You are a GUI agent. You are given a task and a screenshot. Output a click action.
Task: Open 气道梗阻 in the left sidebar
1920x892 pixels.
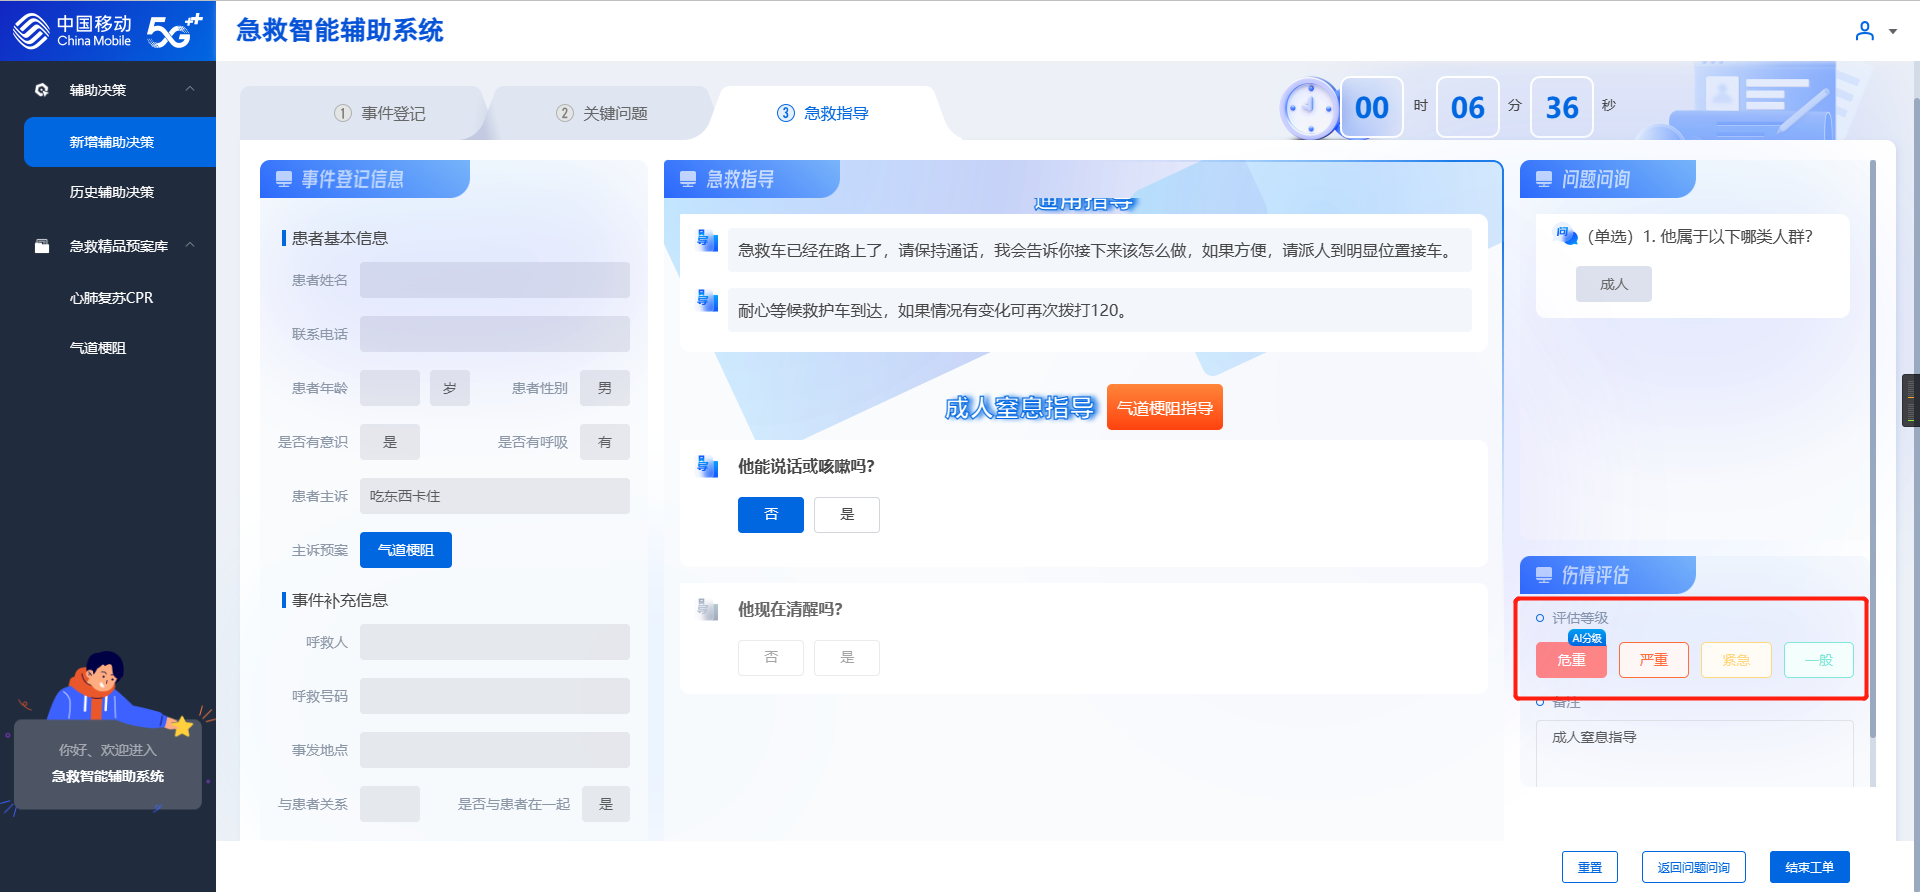tap(98, 348)
